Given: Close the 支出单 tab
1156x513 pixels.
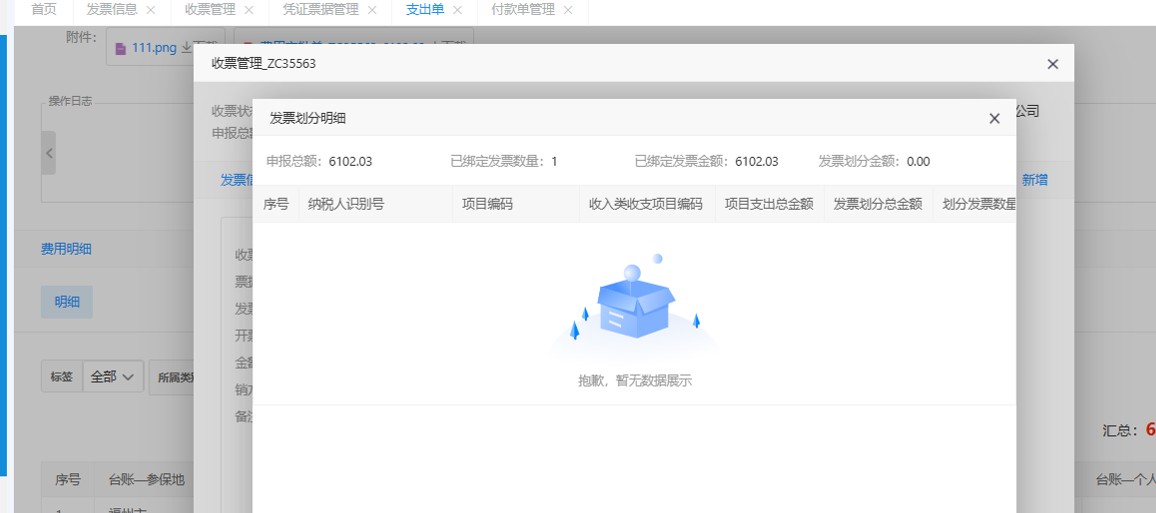Looking at the screenshot, I should click(x=457, y=10).
